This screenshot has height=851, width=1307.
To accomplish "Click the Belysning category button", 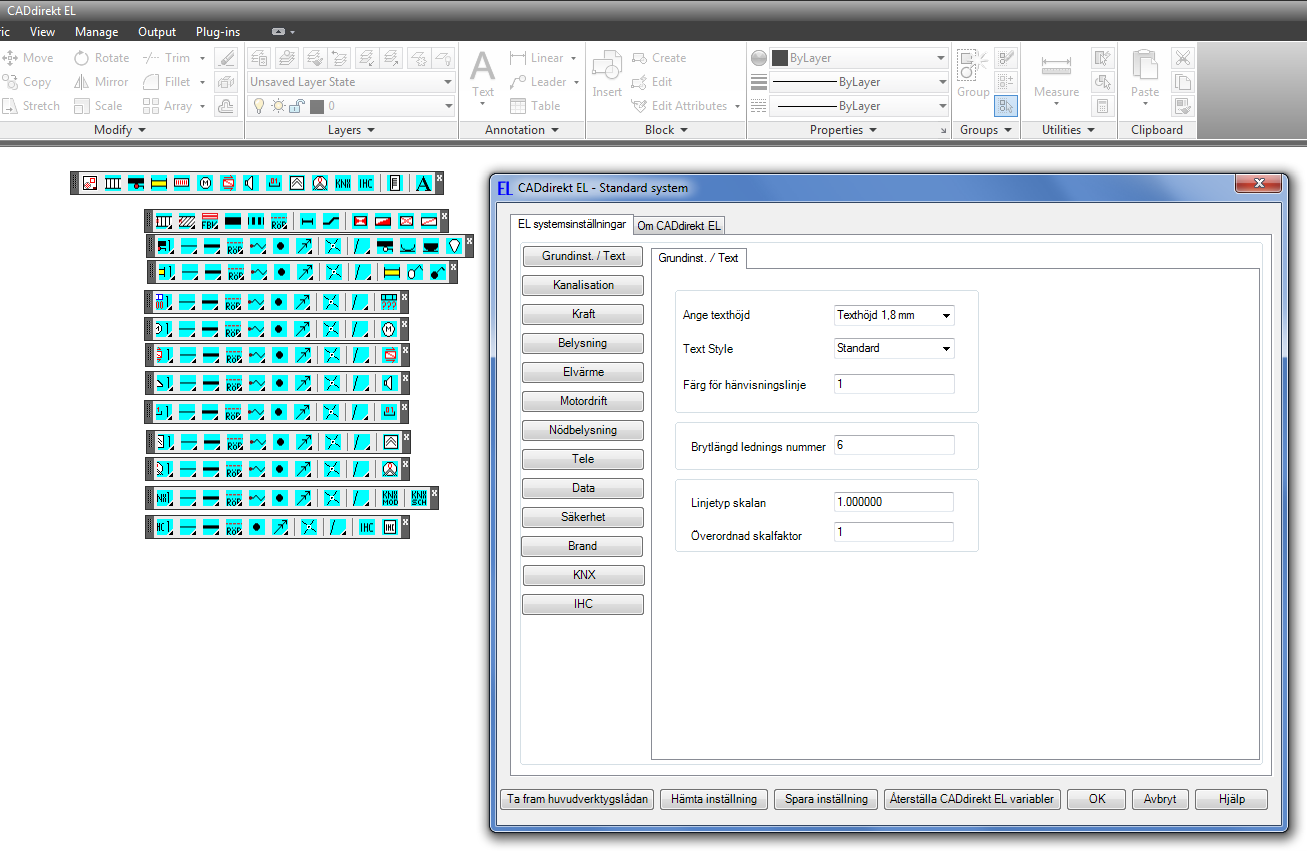I will coord(583,343).
